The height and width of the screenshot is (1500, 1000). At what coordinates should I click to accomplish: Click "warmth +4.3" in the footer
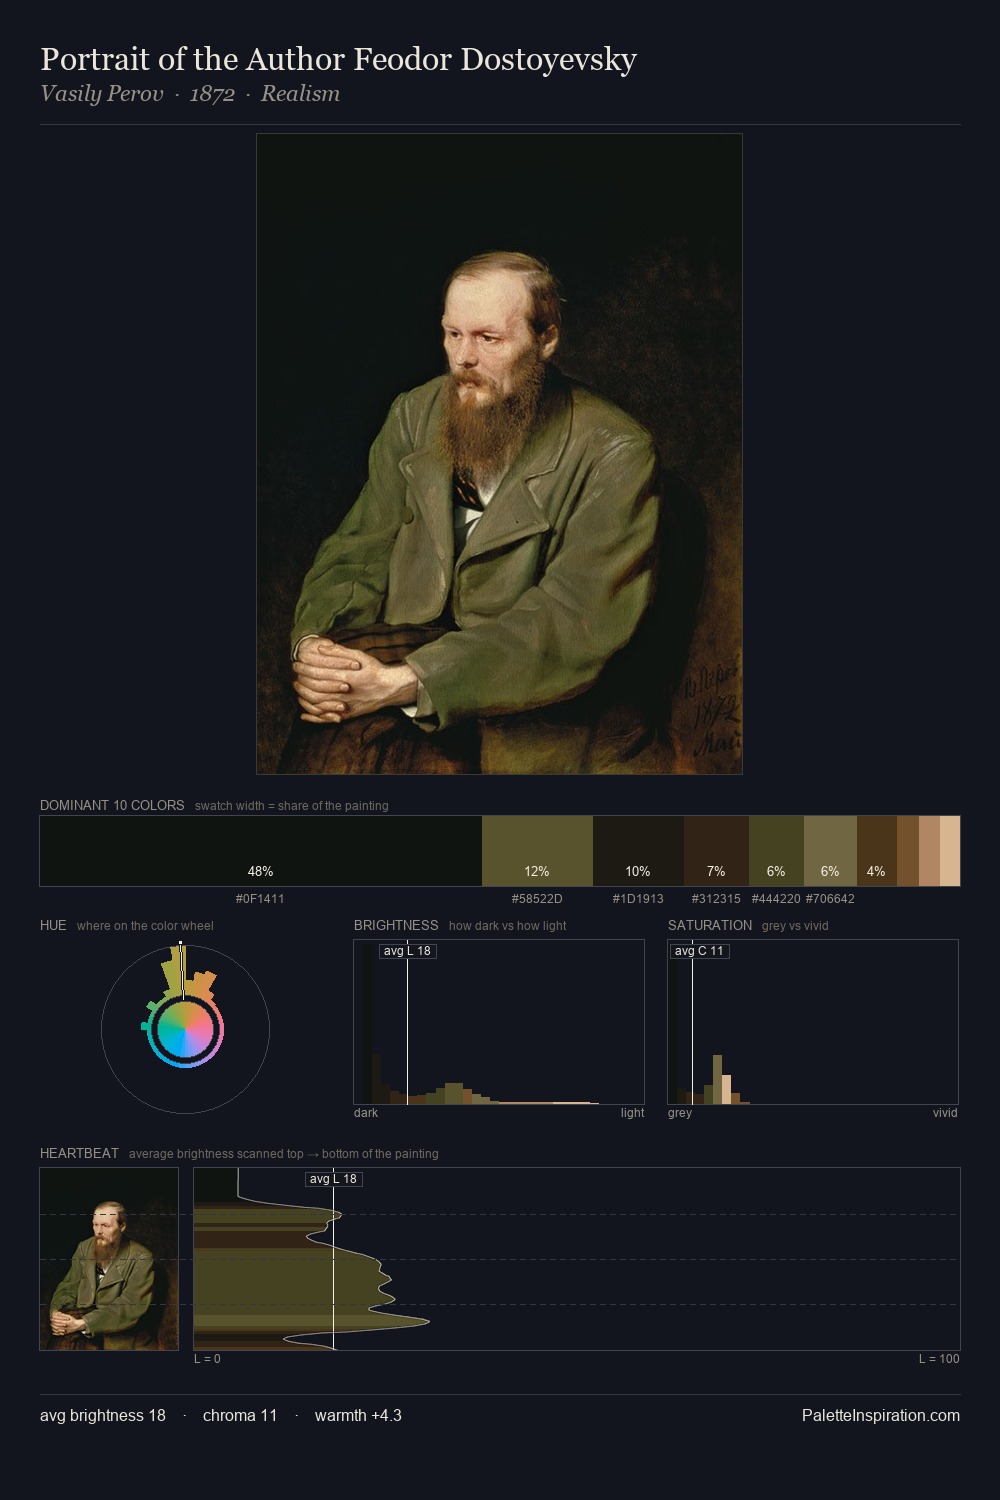pos(358,1415)
